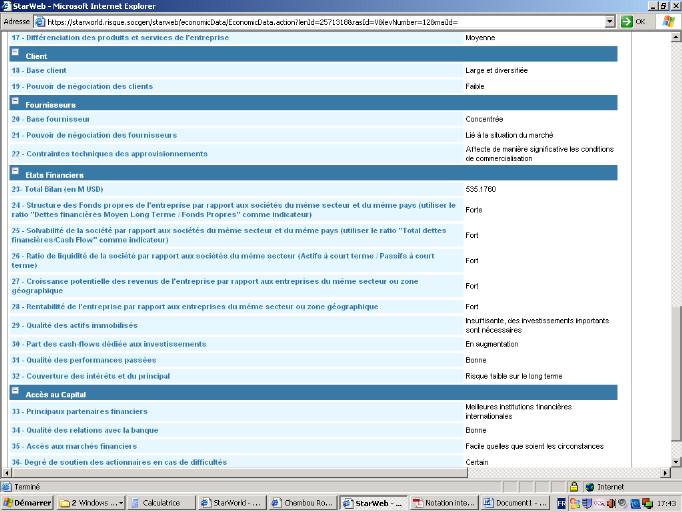The height and width of the screenshot is (512, 682).
Task: Click '36- Degré de soutien des actionnaires' row
Action: point(119,462)
